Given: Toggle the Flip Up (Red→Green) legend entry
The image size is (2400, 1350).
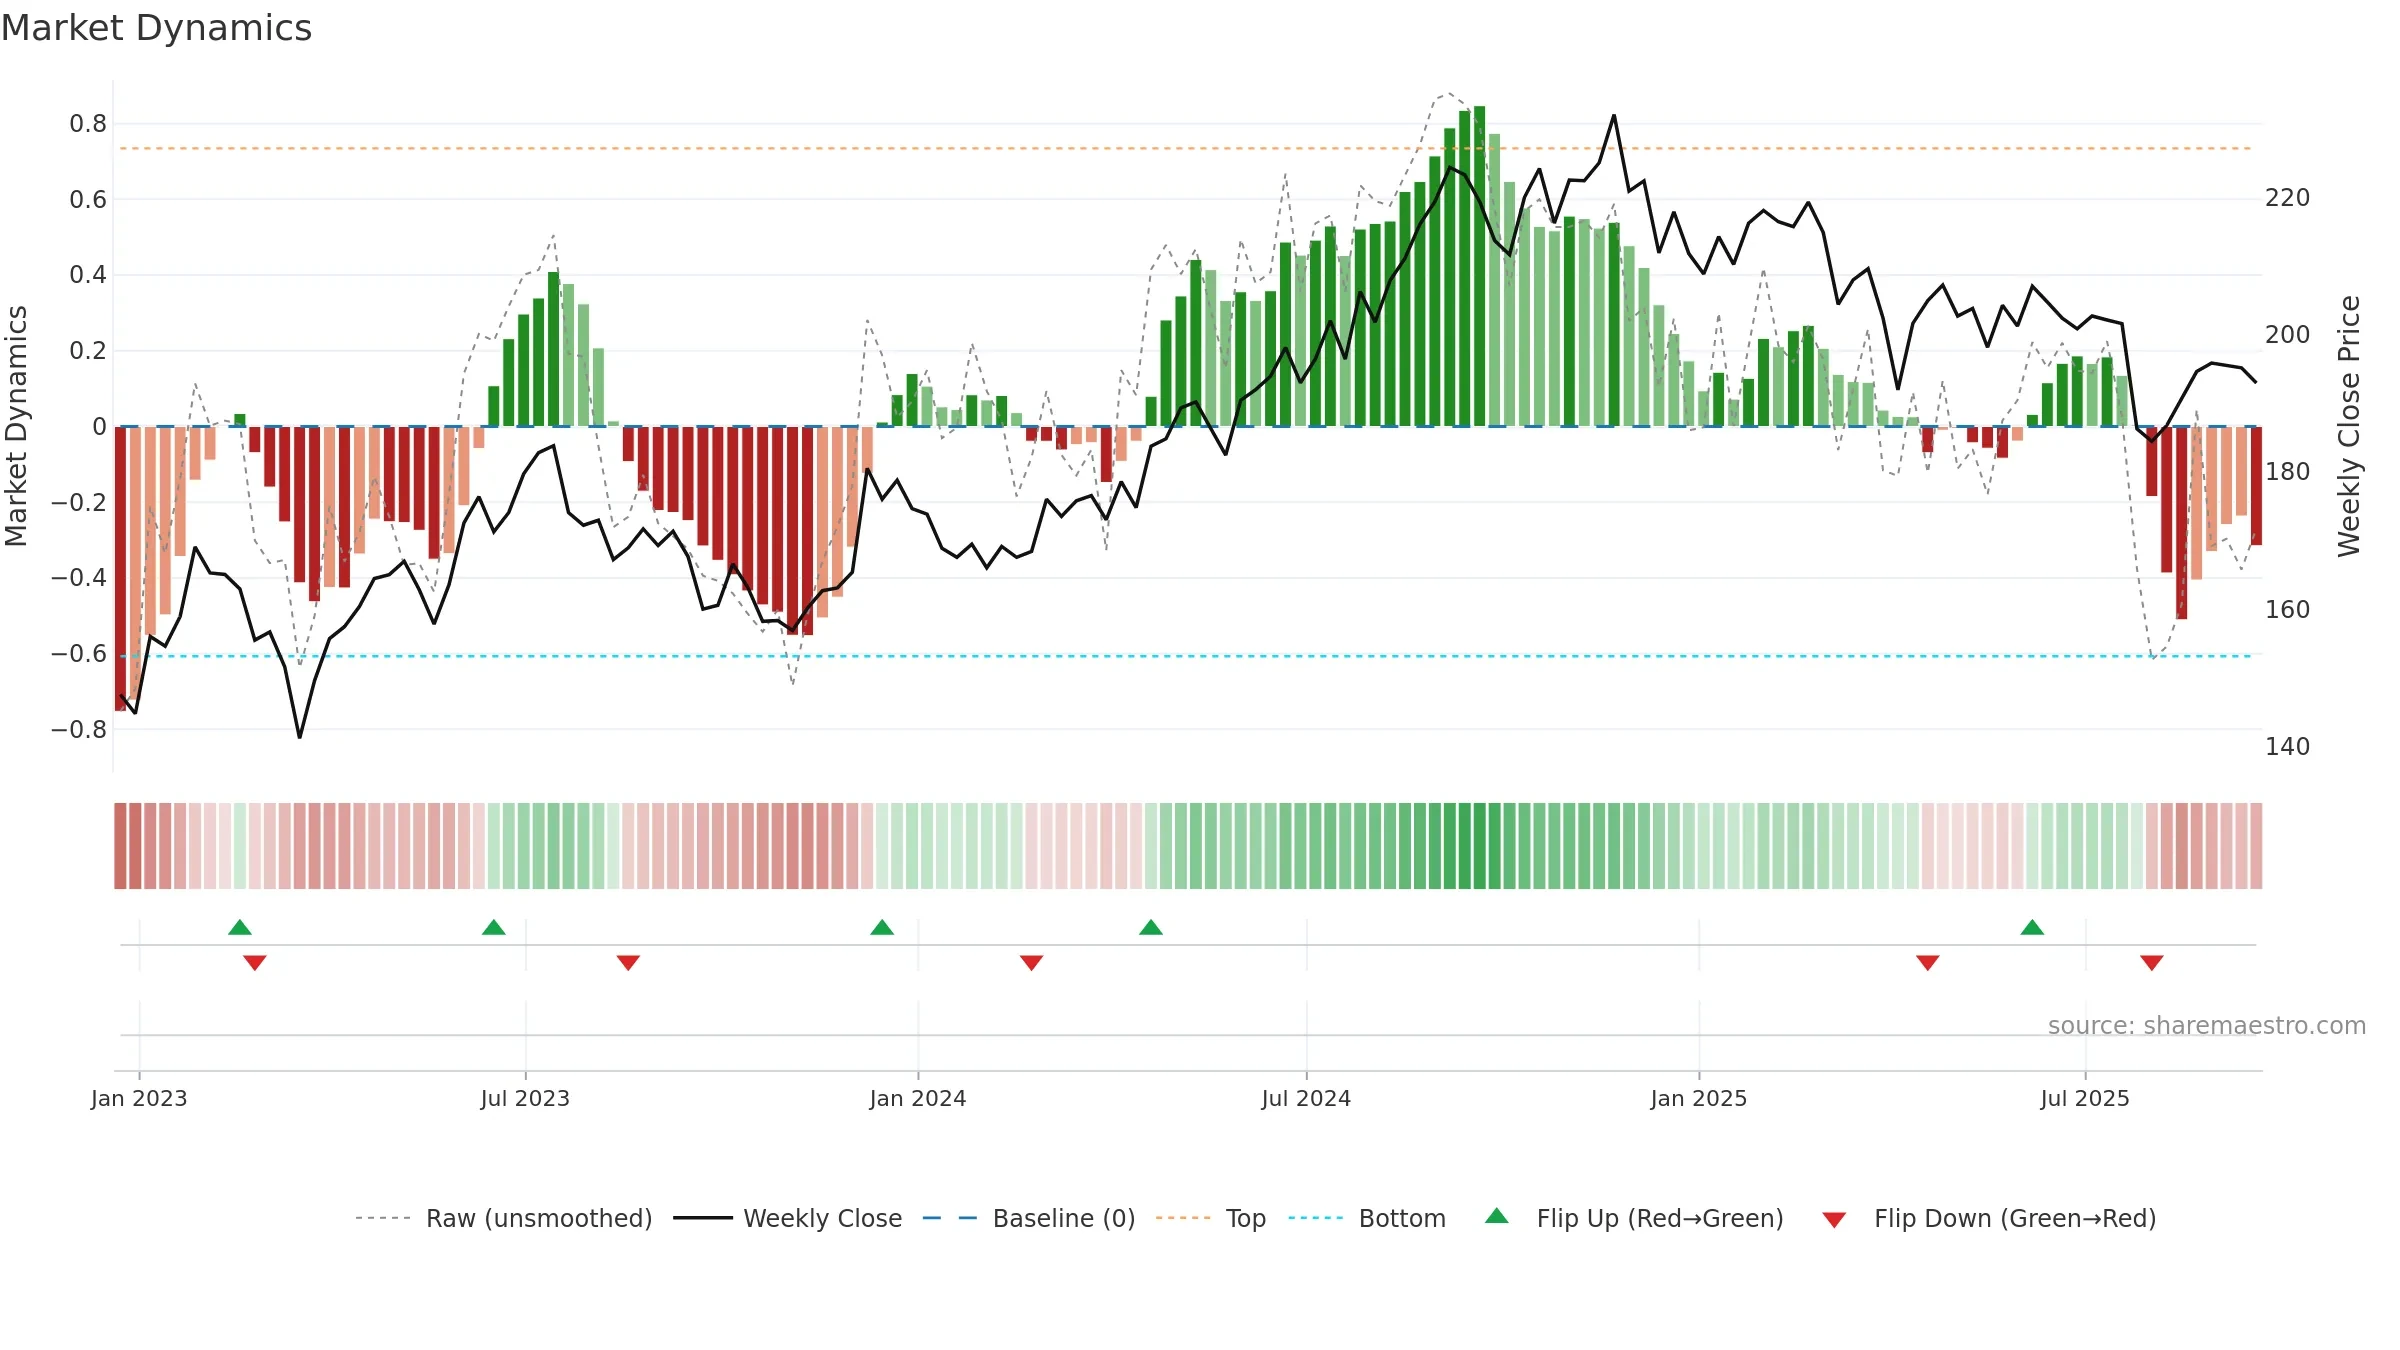Looking at the screenshot, I should tap(1634, 1218).
